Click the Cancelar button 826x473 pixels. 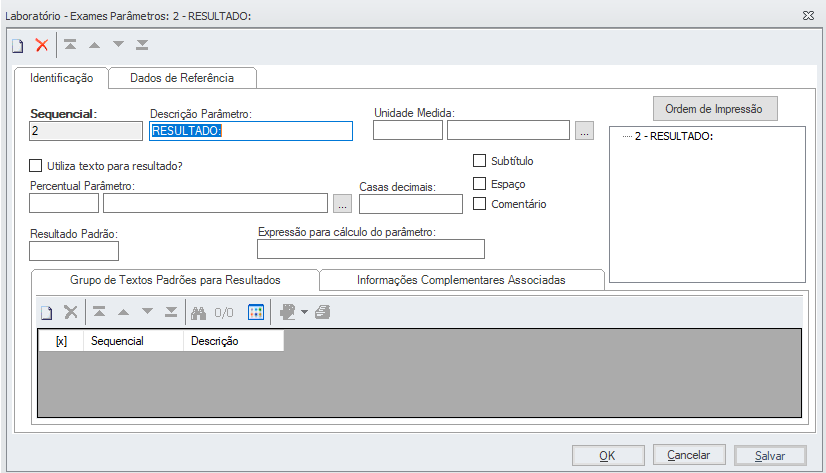tap(689, 455)
